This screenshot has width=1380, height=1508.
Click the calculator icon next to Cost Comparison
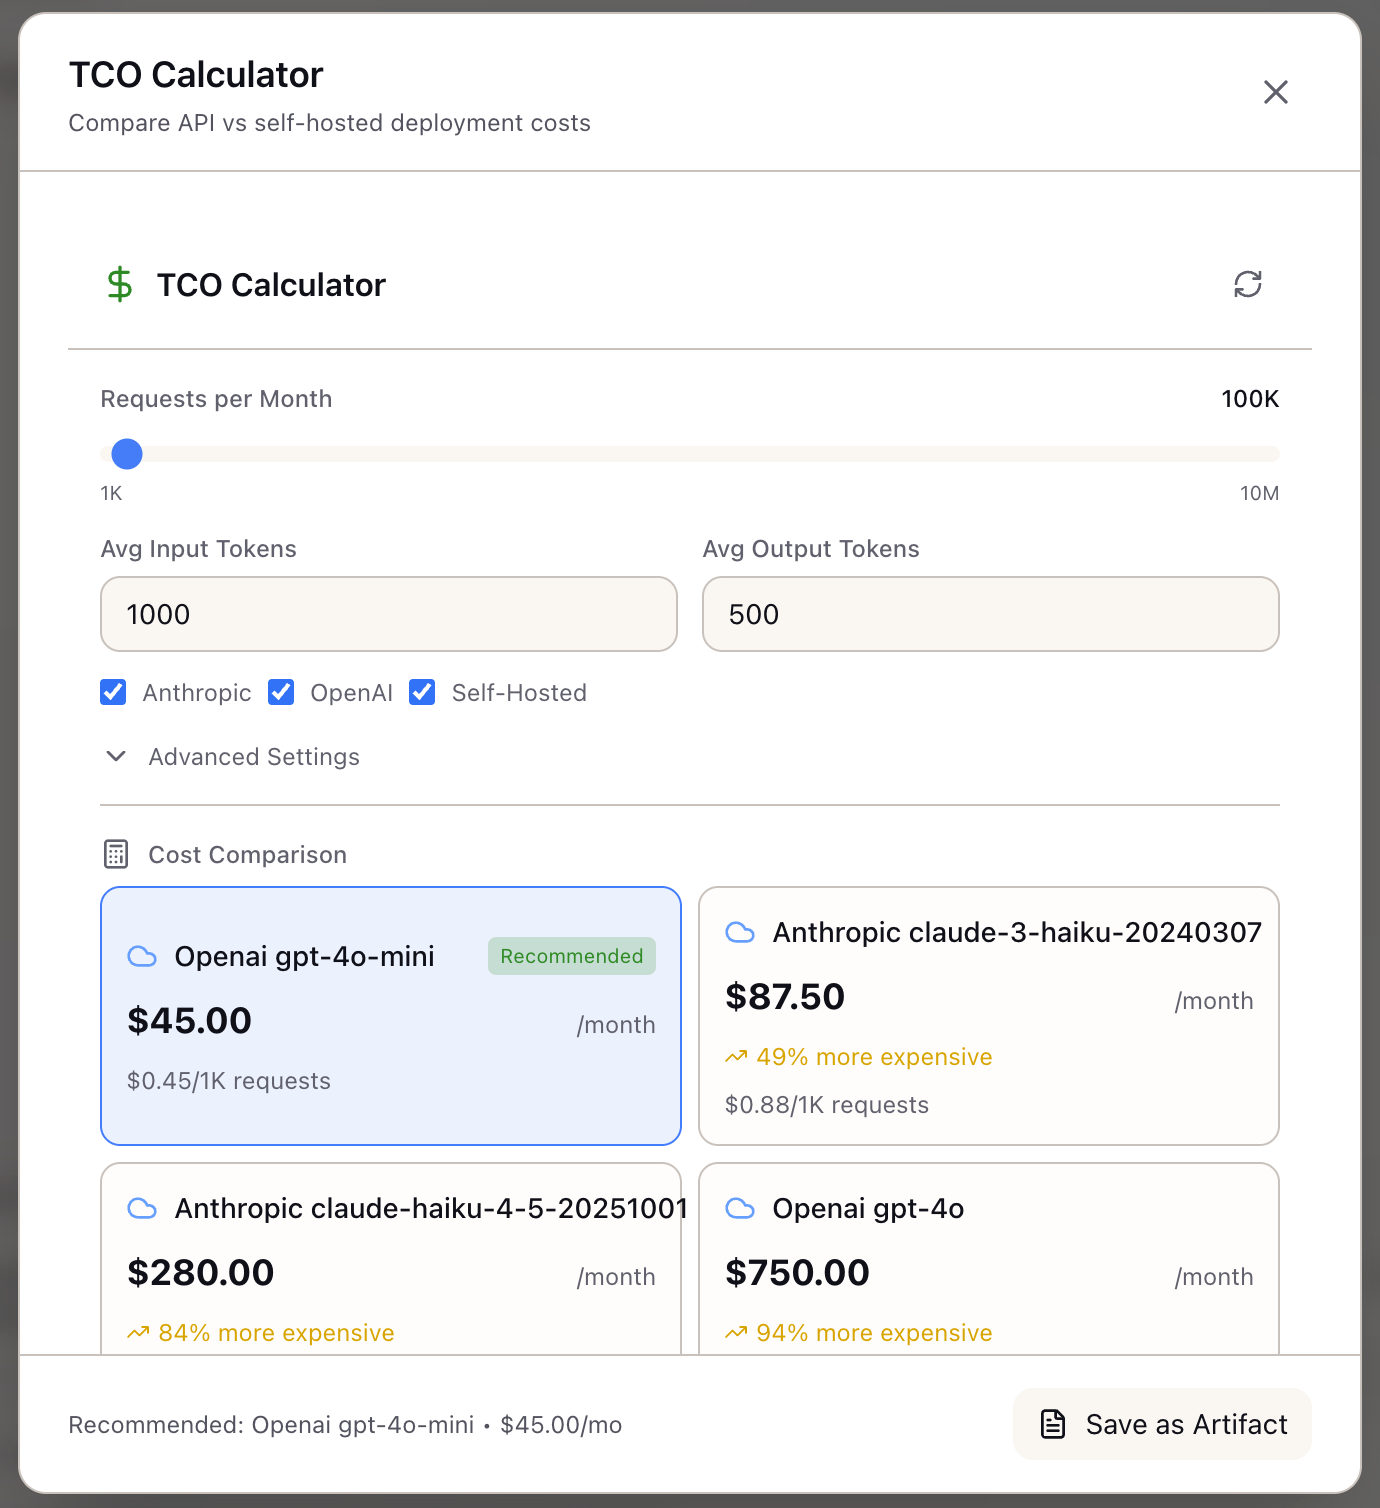[x=116, y=854]
